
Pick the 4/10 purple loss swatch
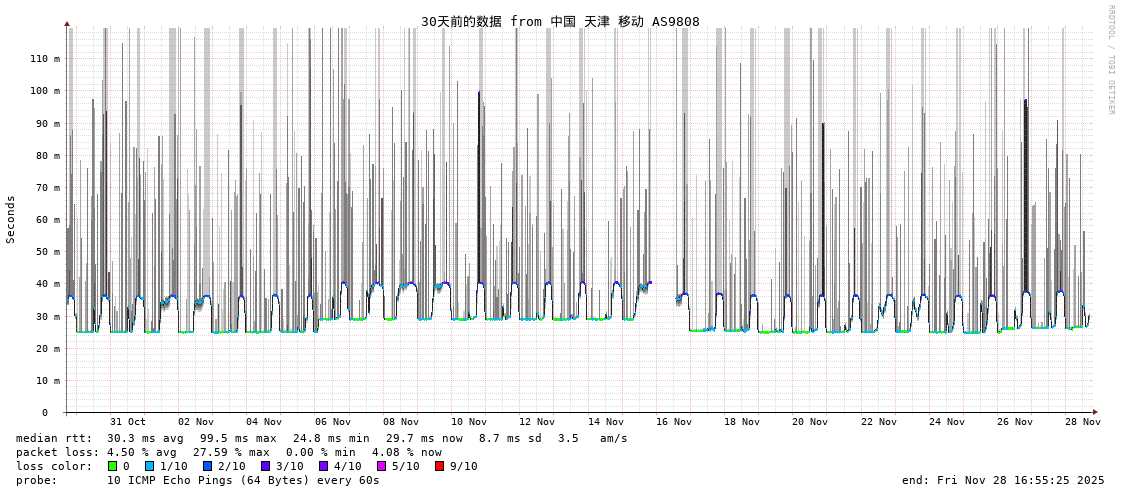click(324, 466)
